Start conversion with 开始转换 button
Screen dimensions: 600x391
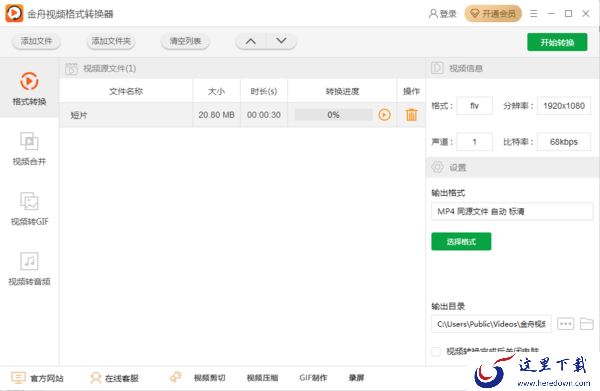pyautogui.click(x=557, y=42)
